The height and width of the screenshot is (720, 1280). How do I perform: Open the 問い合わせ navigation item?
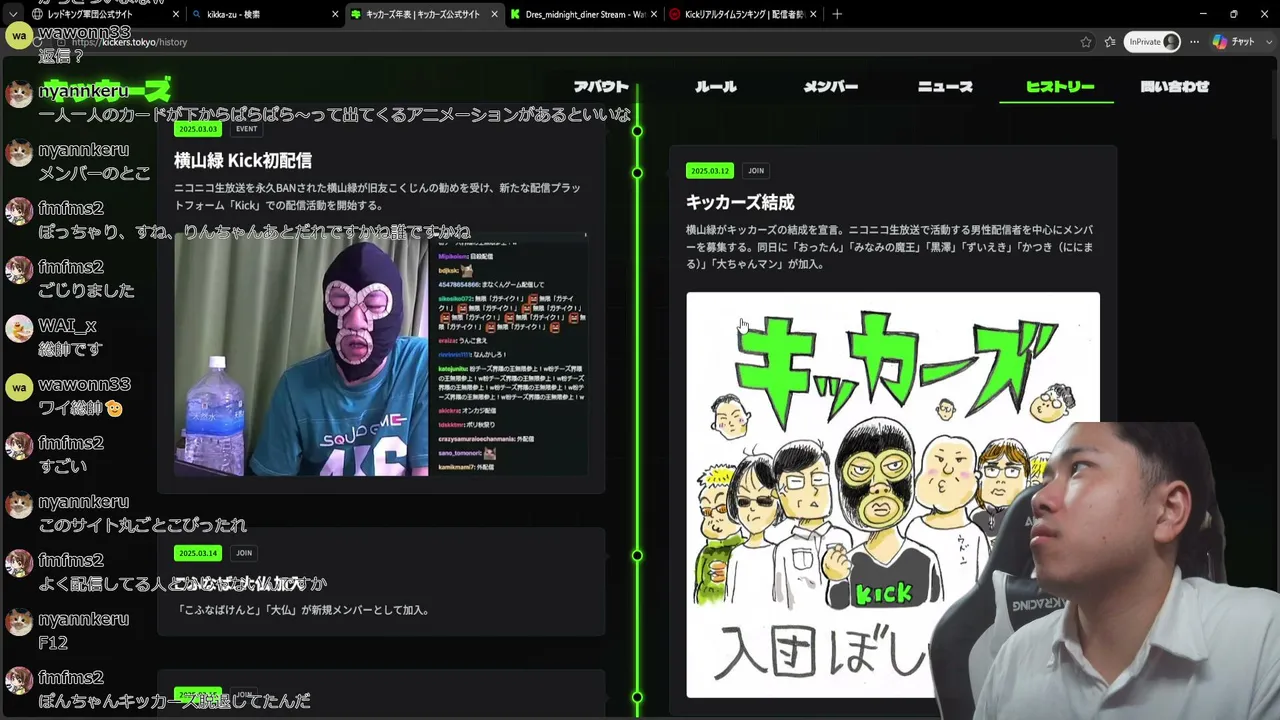click(1175, 87)
